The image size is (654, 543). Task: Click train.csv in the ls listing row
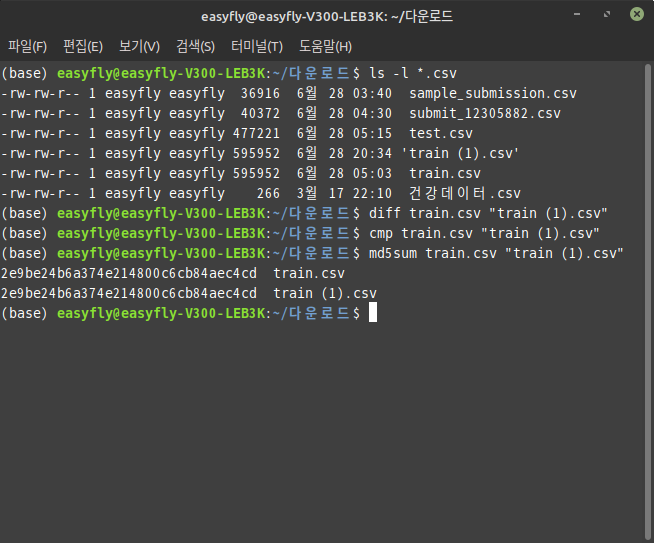(445, 173)
